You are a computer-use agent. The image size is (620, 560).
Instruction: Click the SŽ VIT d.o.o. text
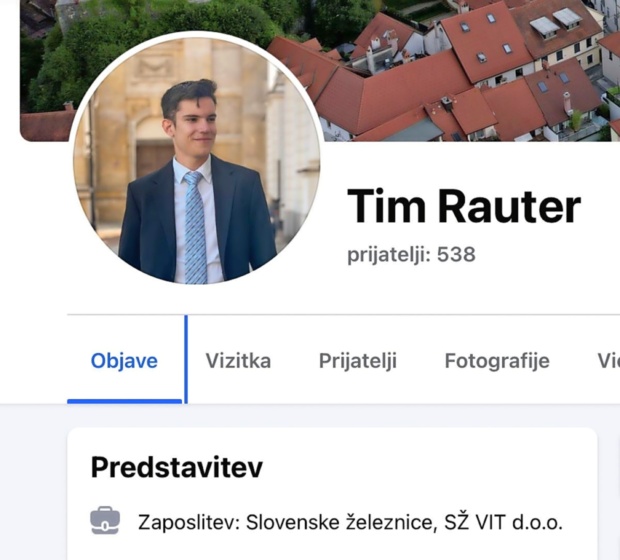tap(503, 522)
